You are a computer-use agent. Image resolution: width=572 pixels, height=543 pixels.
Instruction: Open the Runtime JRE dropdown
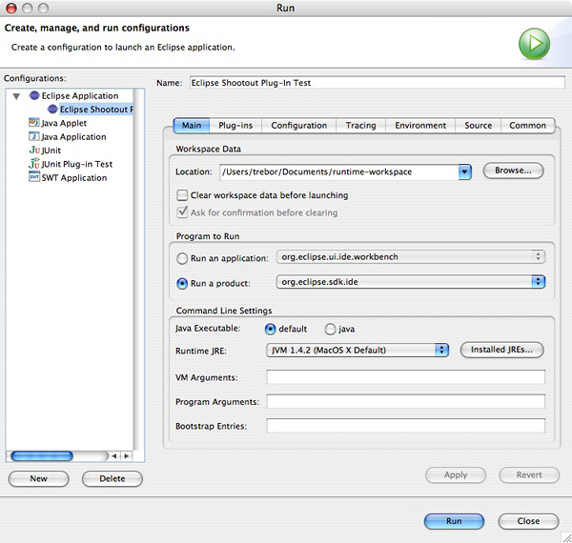(x=357, y=350)
